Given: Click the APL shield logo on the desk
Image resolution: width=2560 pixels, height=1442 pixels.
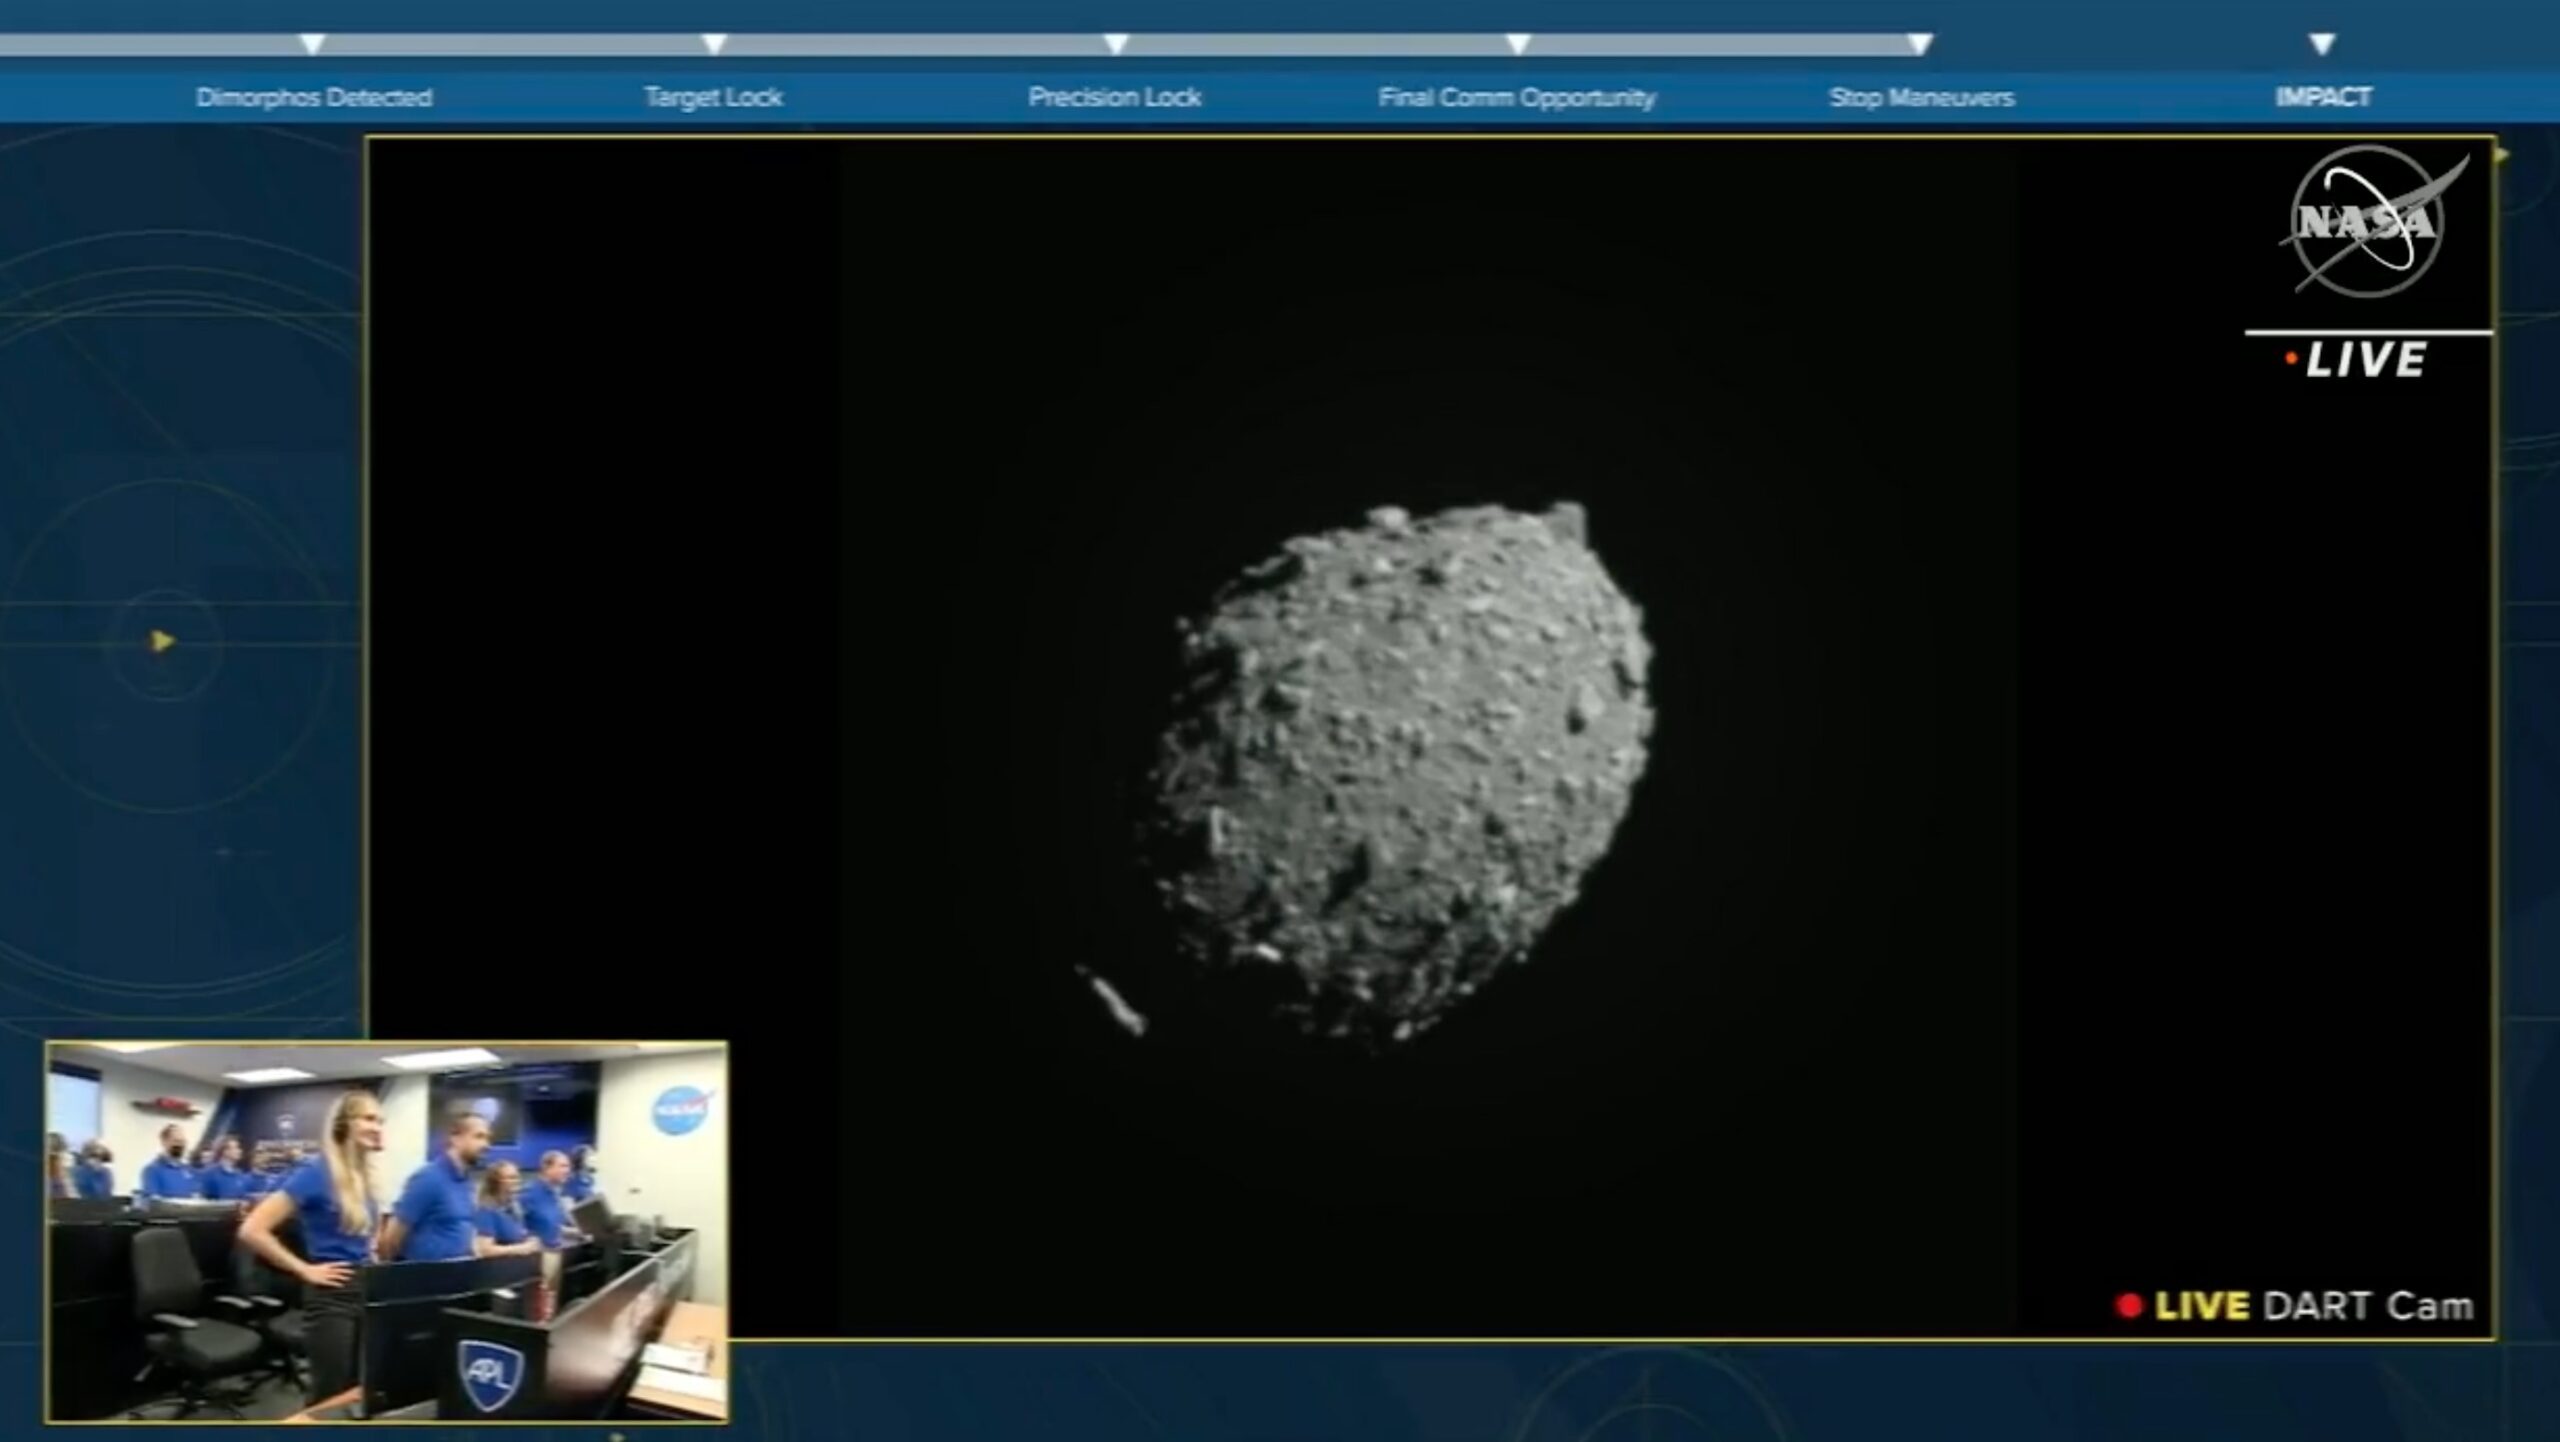Looking at the screenshot, I should (490, 1372).
